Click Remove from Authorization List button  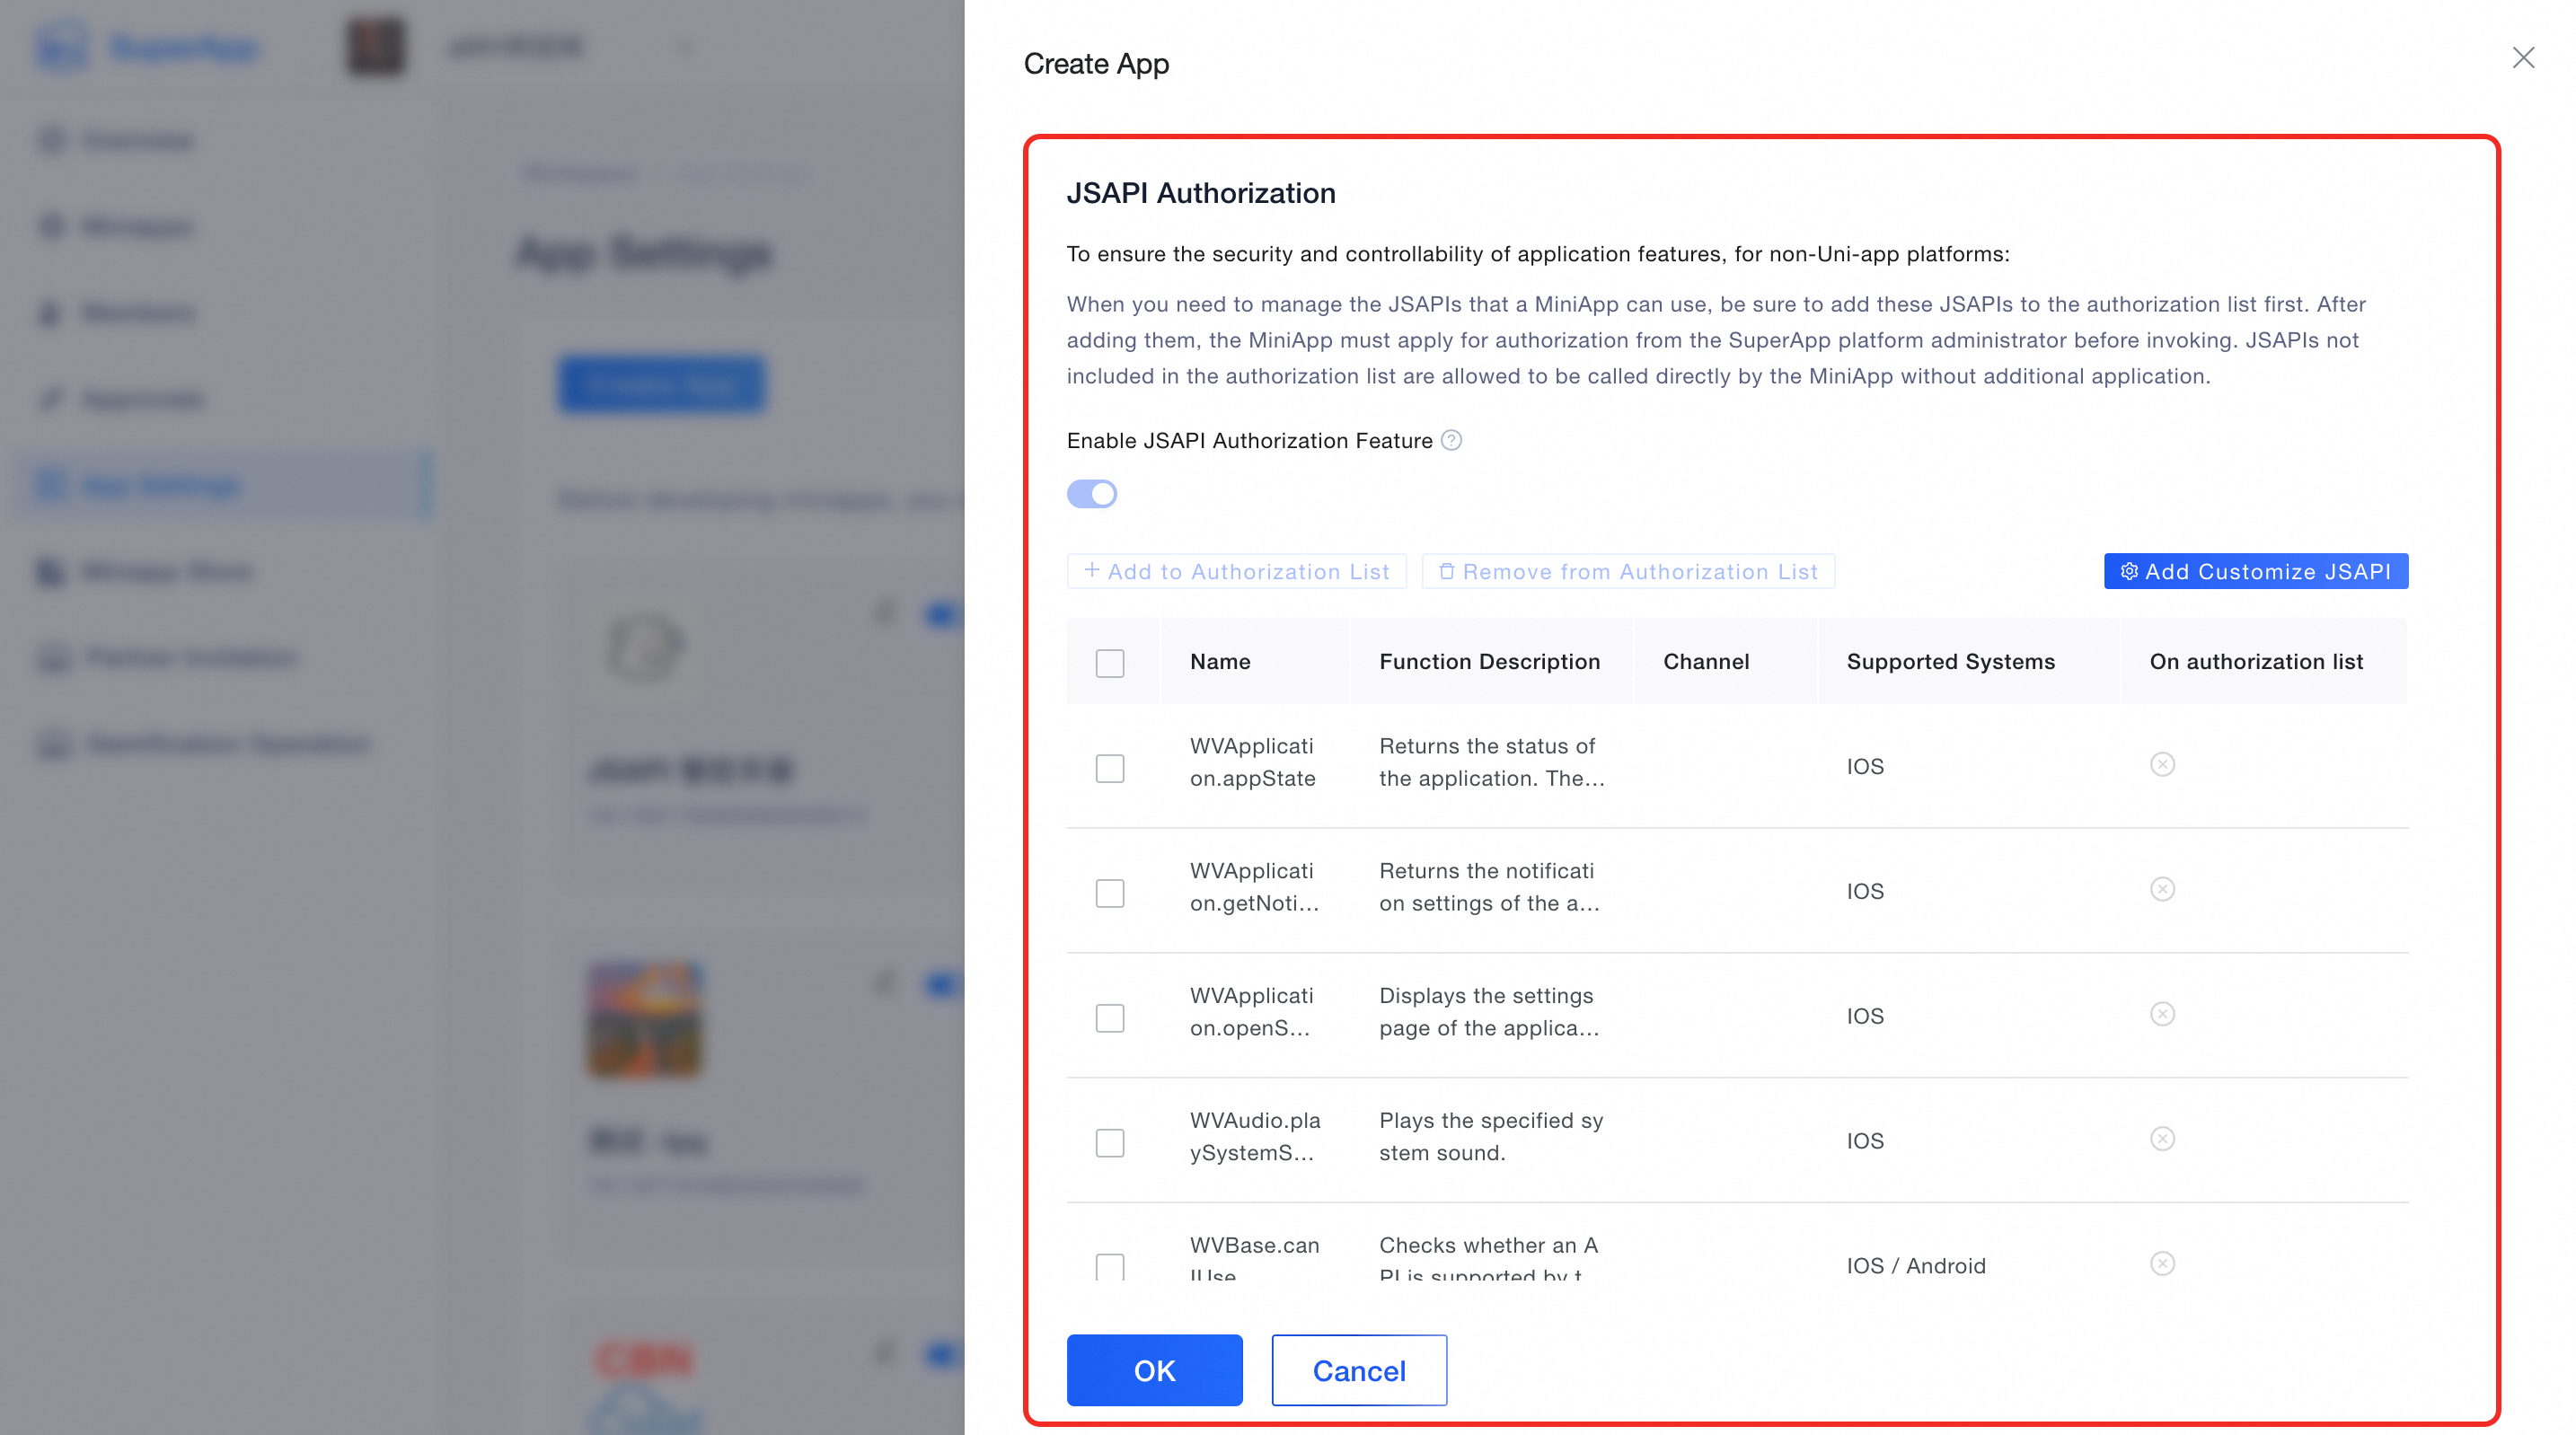[1628, 571]
